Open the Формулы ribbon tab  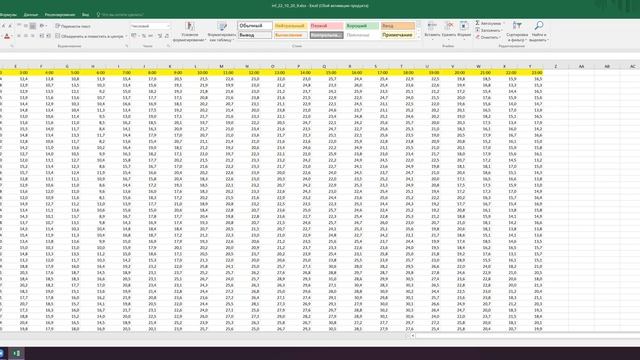click(8, 14)
